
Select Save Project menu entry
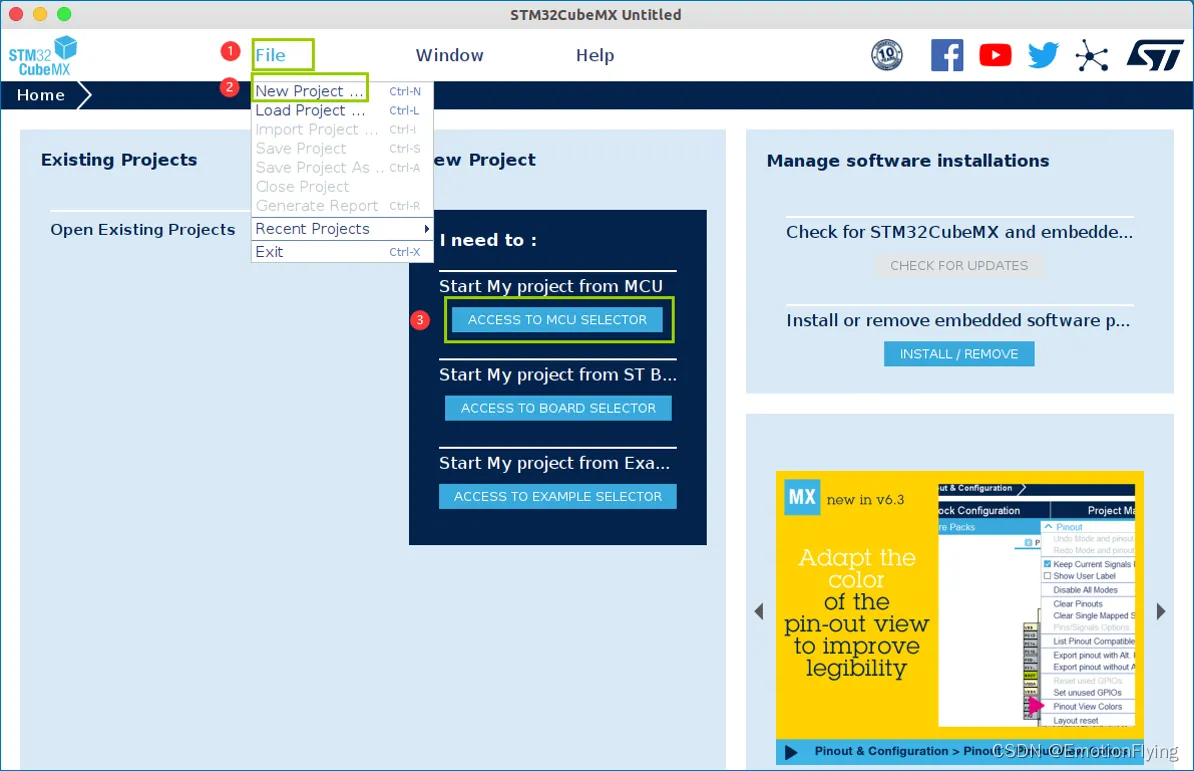(x=342, y=148)
